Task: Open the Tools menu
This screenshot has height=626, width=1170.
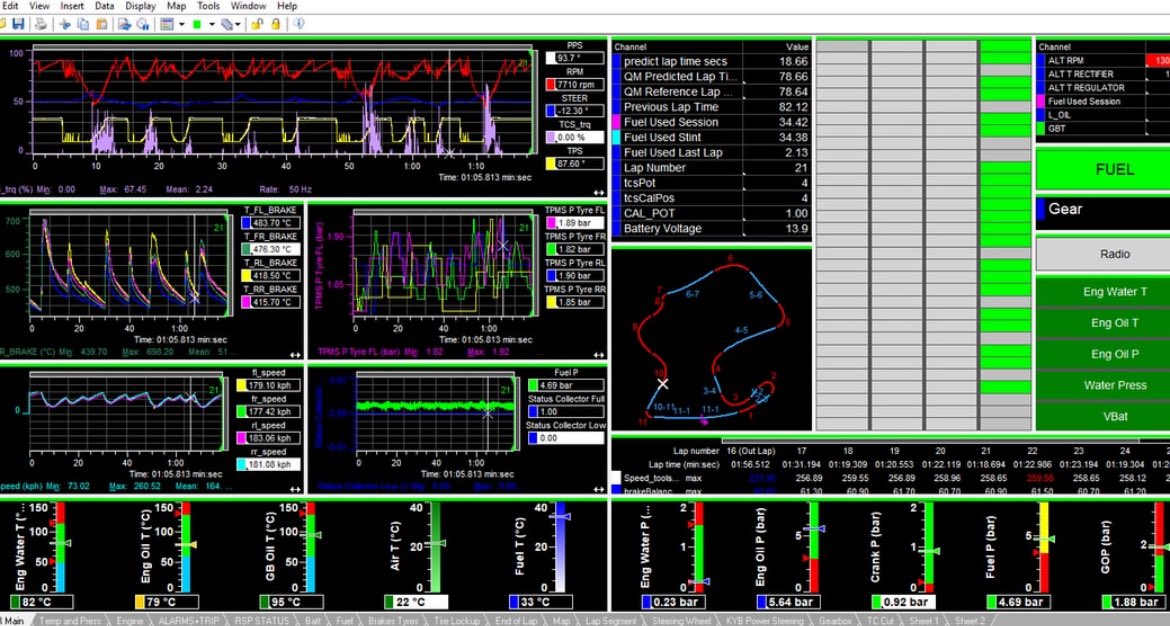Action: point(209,6)
